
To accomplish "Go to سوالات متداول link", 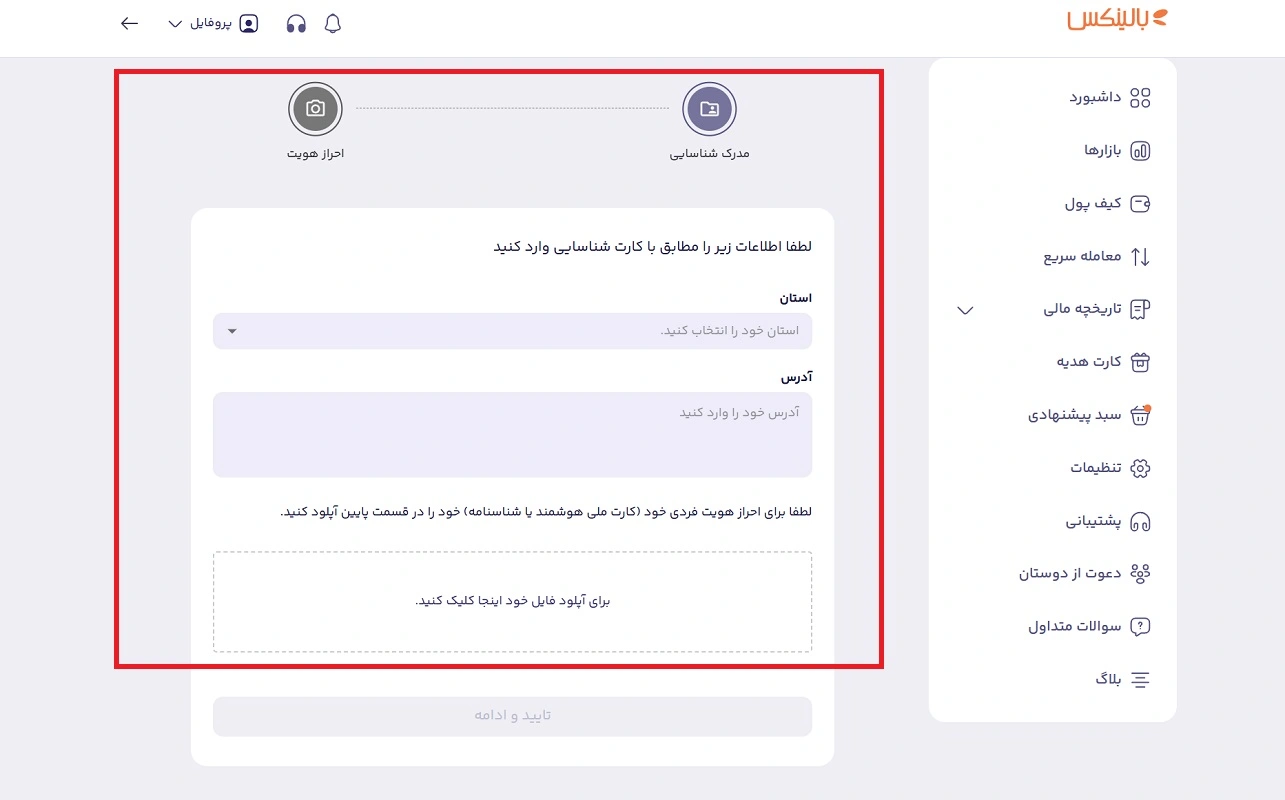I will pyautogui.click(x=1075, y=627).
